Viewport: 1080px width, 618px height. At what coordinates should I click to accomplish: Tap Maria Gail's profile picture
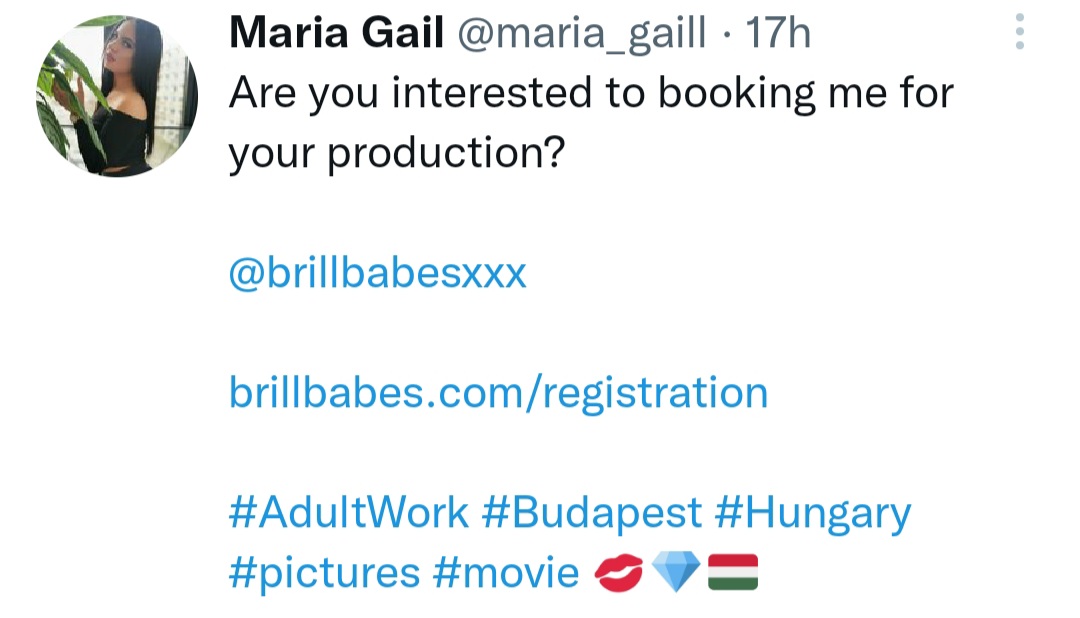coord(116,96)
